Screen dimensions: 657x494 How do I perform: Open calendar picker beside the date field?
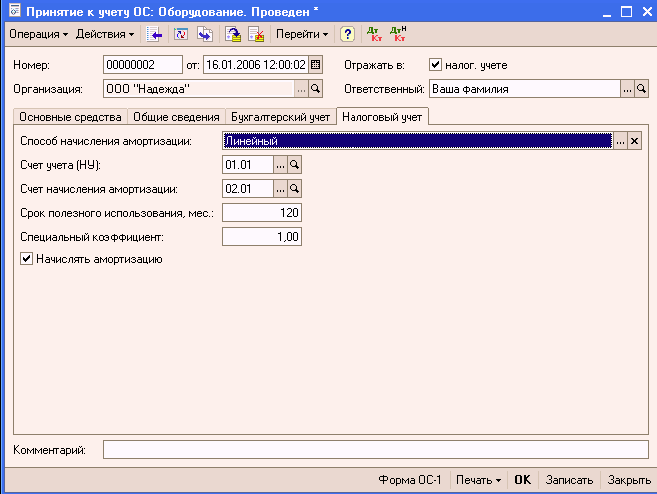[315, 65]
